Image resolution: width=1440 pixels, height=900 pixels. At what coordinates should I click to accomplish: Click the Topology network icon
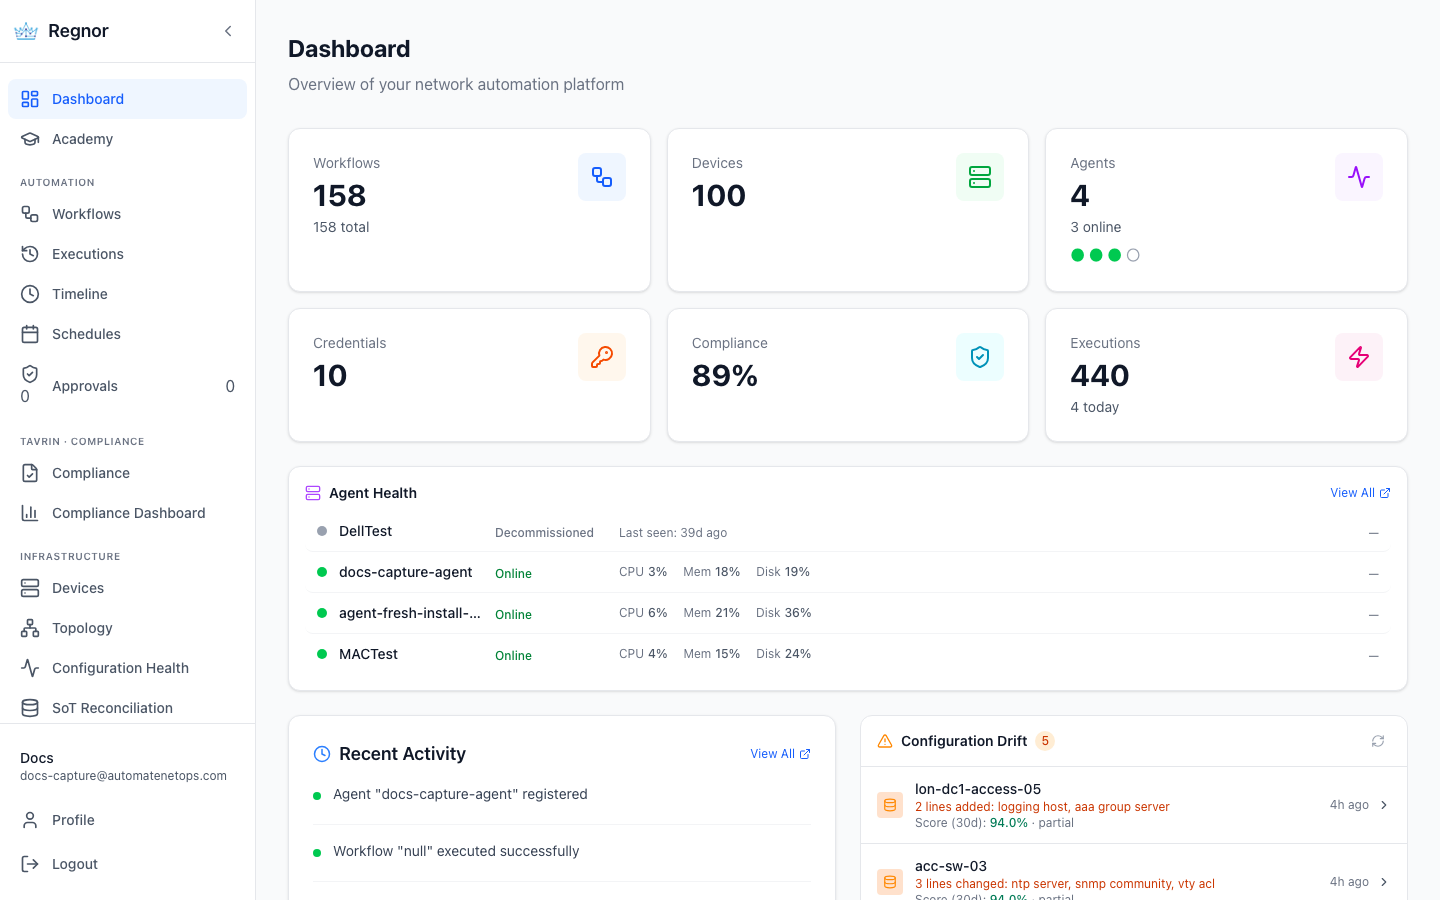(x=30, y=628)
